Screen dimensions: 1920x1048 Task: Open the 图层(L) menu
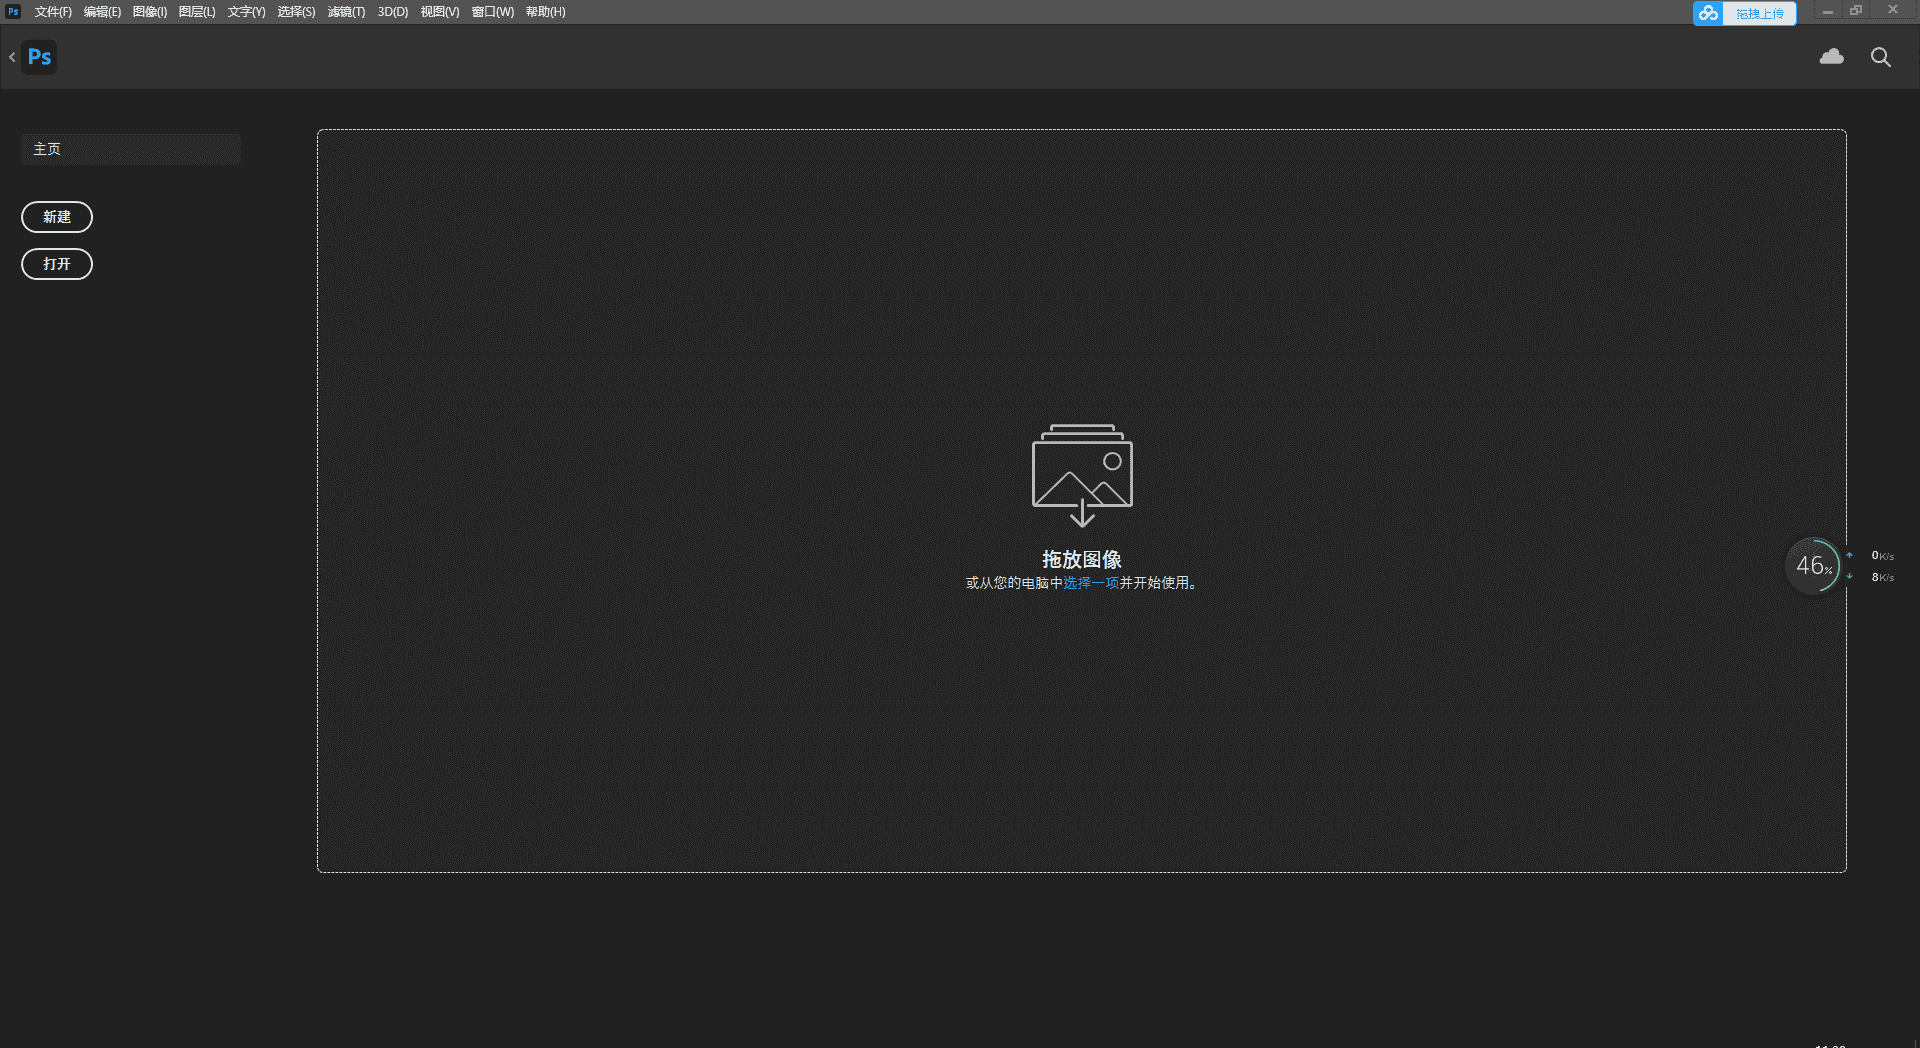click(197, 12)
